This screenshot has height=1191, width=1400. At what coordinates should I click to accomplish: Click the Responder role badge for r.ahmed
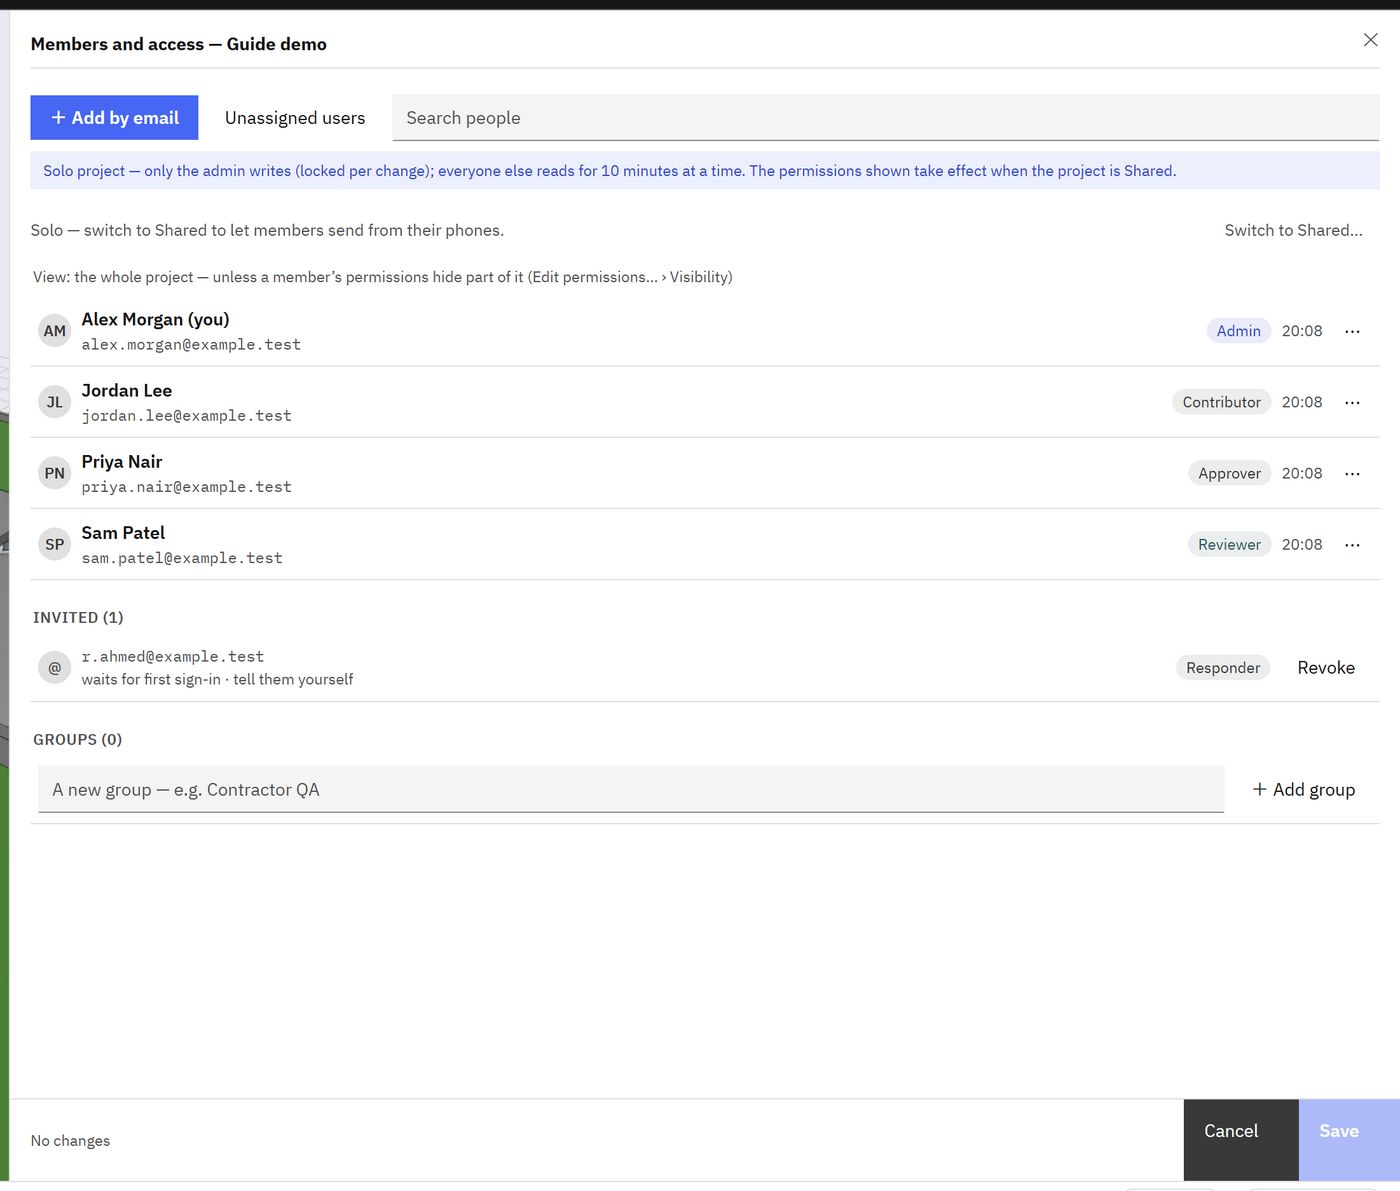tap(1223, 667)
